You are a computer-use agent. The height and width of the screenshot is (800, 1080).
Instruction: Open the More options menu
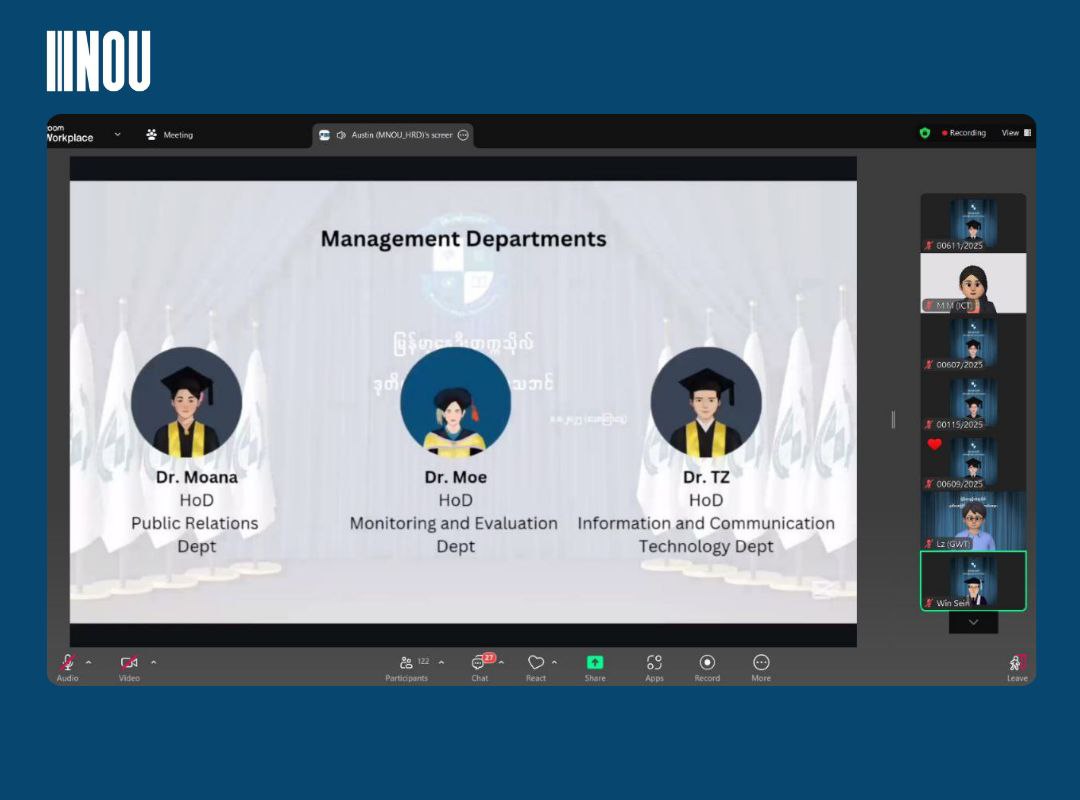(761, 667)
